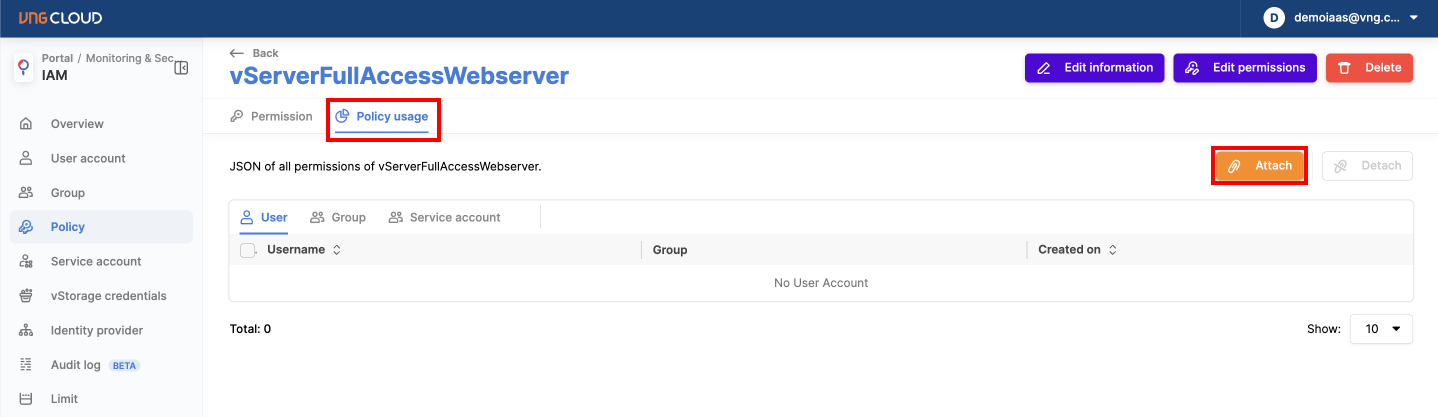Toggle the select-all Username checkbox

[x=248, y=250]
